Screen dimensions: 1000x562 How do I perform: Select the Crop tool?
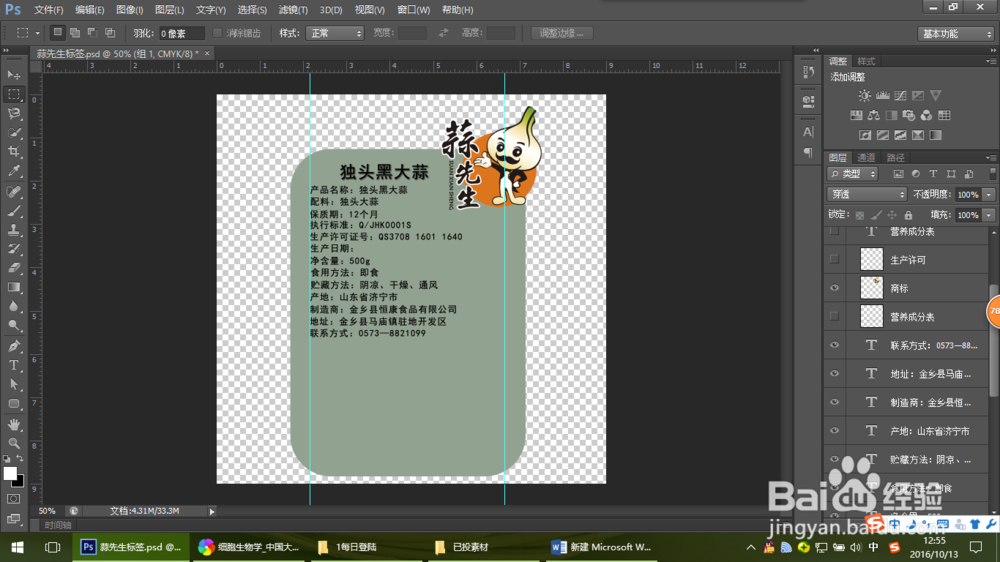(x=13, y=151)
